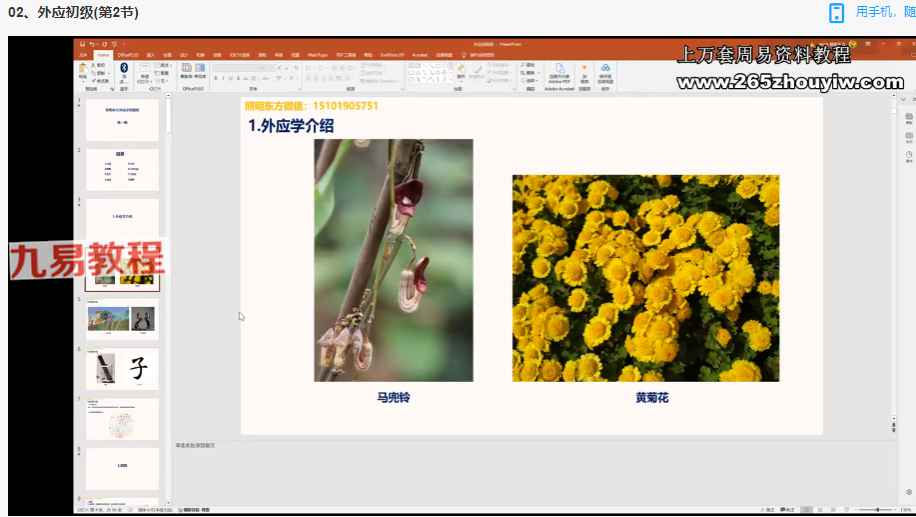The height and width of the screenshot is (517, 916).
Task: Open the Home ribbon tab
Action: 103,55
